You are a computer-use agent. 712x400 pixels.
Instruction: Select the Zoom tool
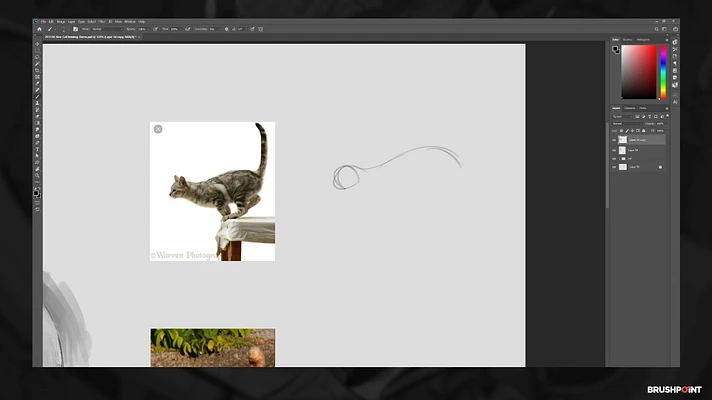pyautogui.click(x=37, y=175)
